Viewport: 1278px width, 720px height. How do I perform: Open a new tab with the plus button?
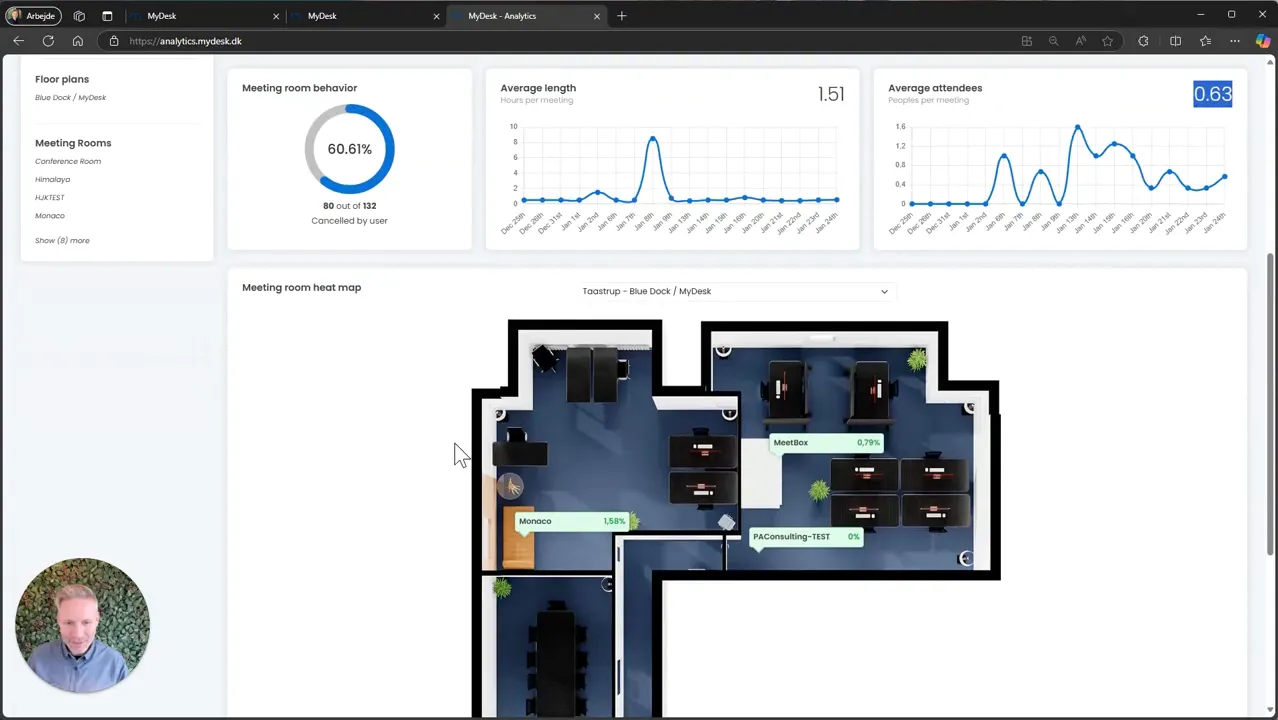622,16
